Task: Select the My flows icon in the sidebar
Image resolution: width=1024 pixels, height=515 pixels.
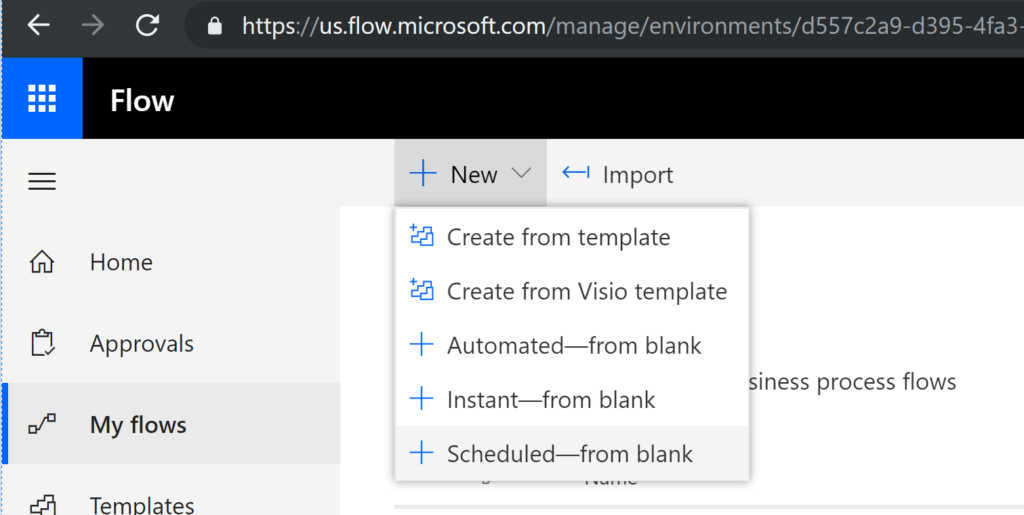Action: [42, 425]
